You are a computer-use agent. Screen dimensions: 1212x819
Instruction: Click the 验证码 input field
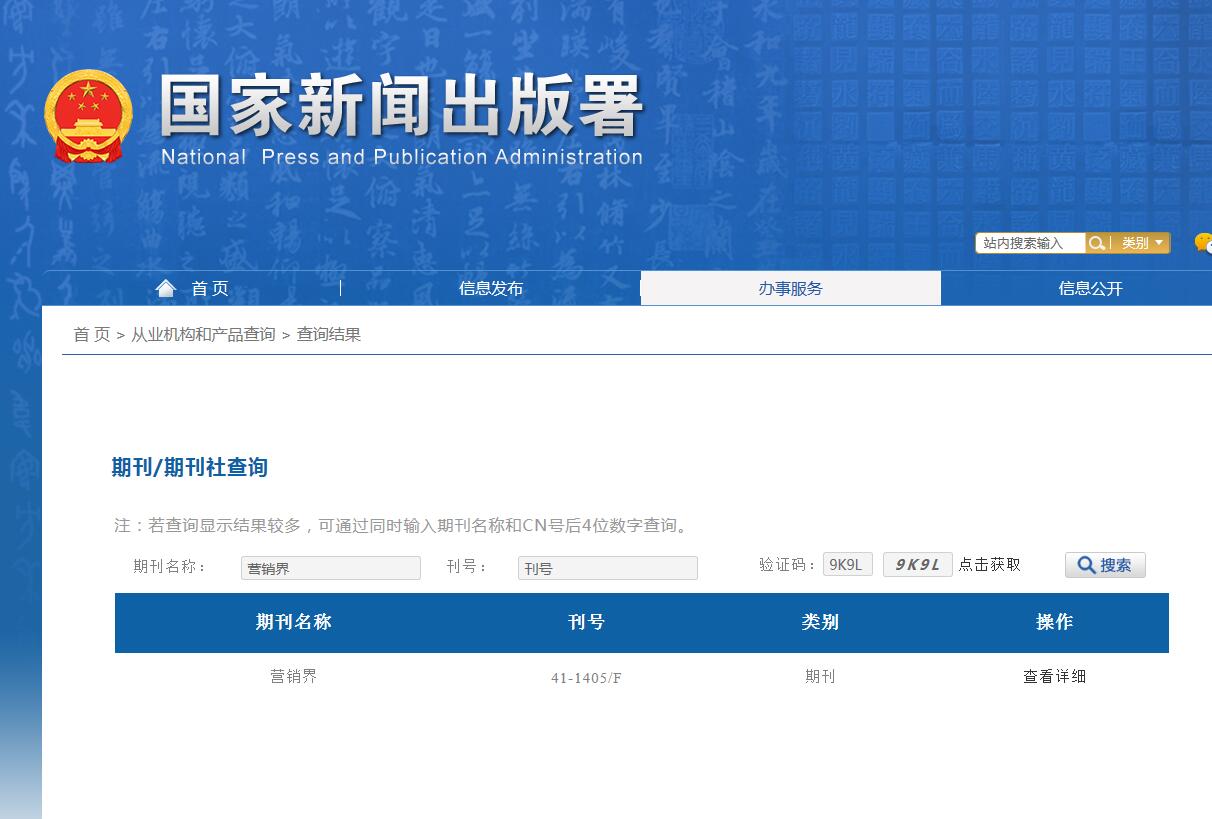[x=847, y=565]
